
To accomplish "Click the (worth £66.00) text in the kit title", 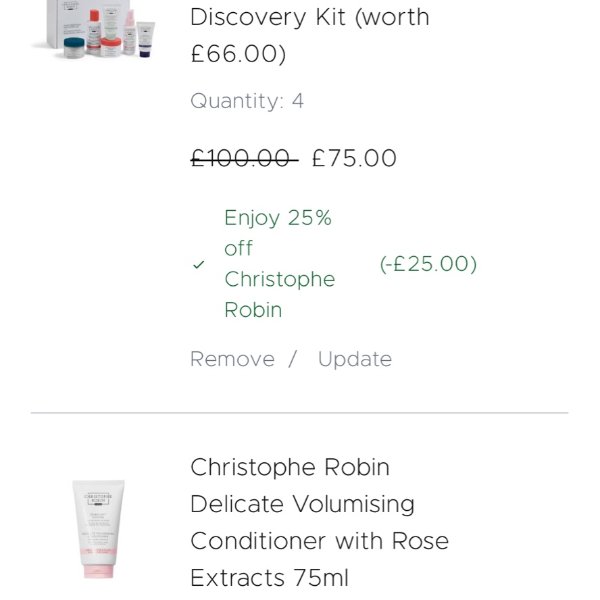I will click(238, 53).
